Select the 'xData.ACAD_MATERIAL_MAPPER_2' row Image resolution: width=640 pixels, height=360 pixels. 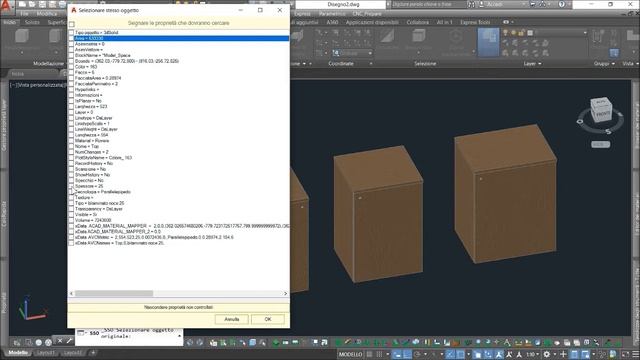click(x=118, y=231)
